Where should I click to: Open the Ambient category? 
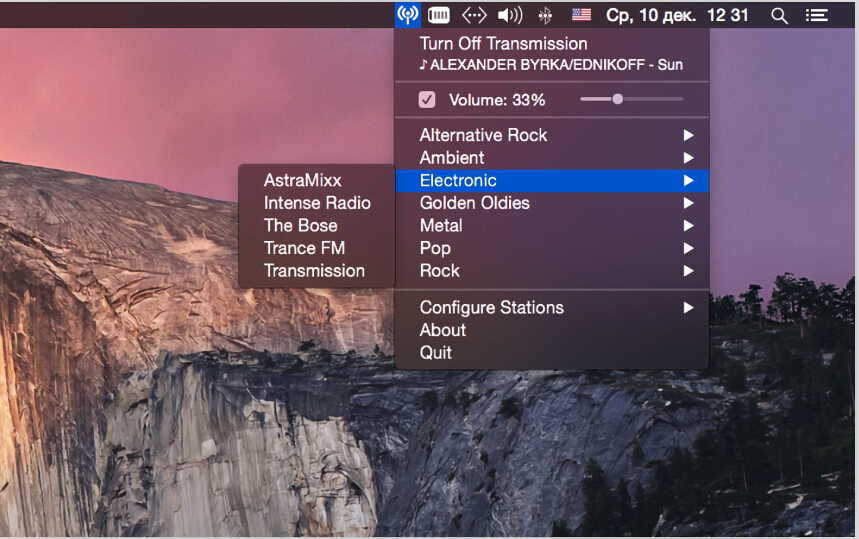pyautogui.click(x=552, y=158)
